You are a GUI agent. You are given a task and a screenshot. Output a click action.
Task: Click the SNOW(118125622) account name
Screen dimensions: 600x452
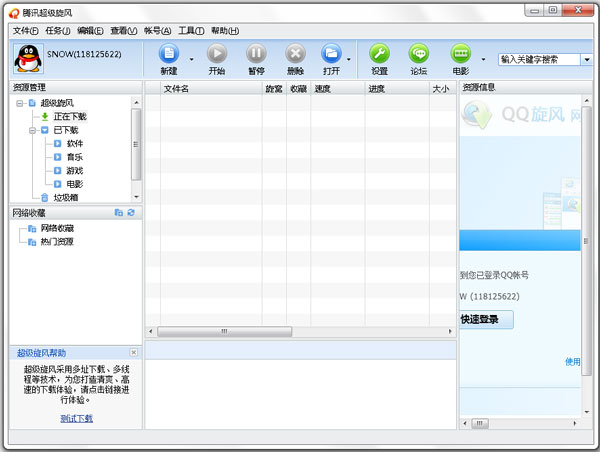tap(84, 54)
